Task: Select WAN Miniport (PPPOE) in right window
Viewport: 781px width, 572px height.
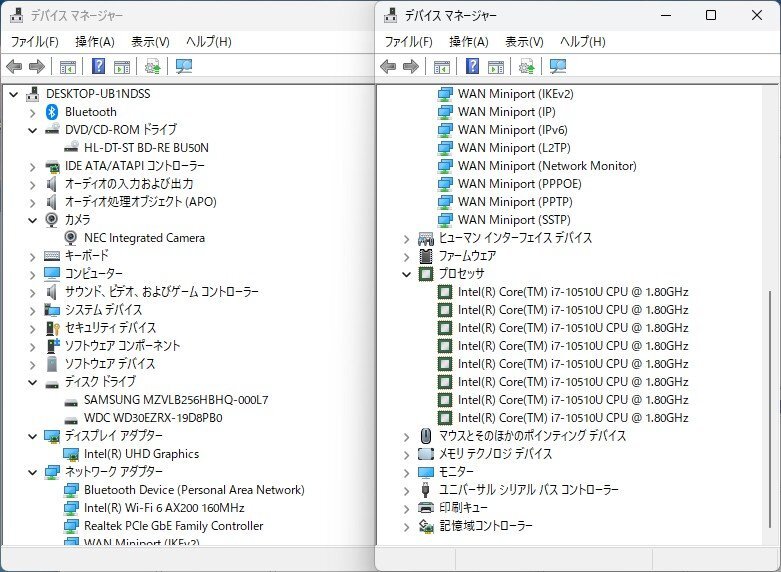Action: point(520,184)
